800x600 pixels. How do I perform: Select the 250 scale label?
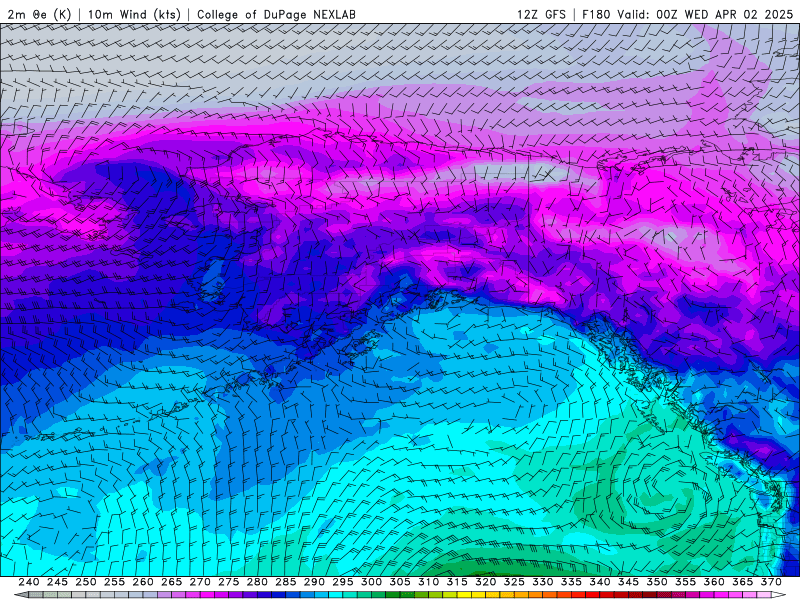86,582
